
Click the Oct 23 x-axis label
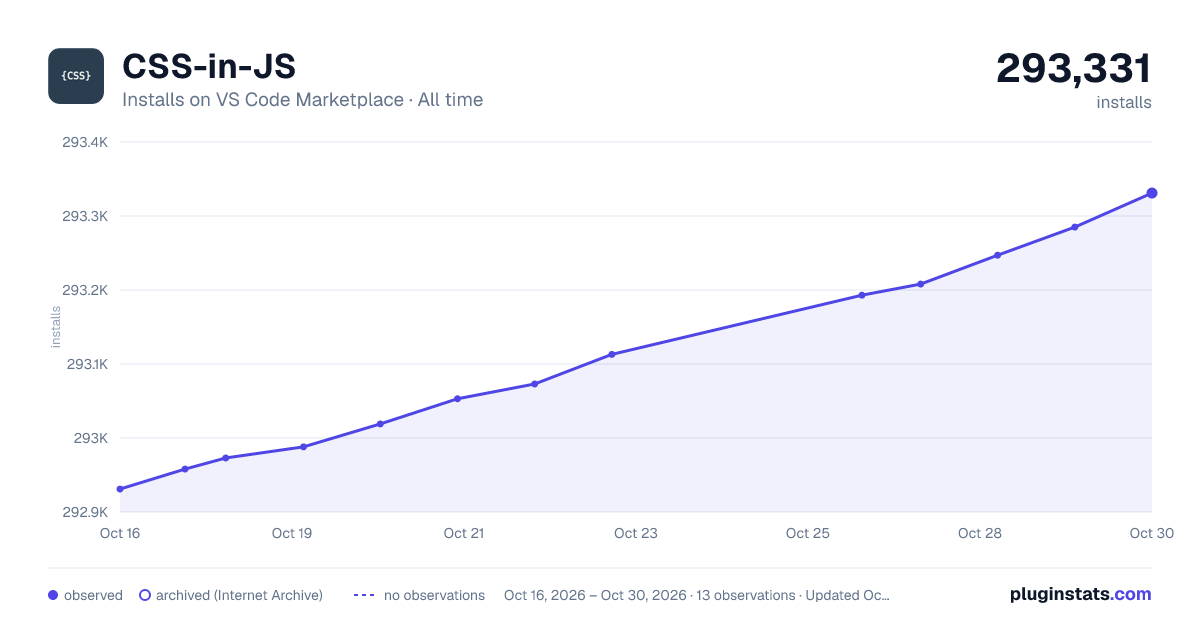point(636,533)
